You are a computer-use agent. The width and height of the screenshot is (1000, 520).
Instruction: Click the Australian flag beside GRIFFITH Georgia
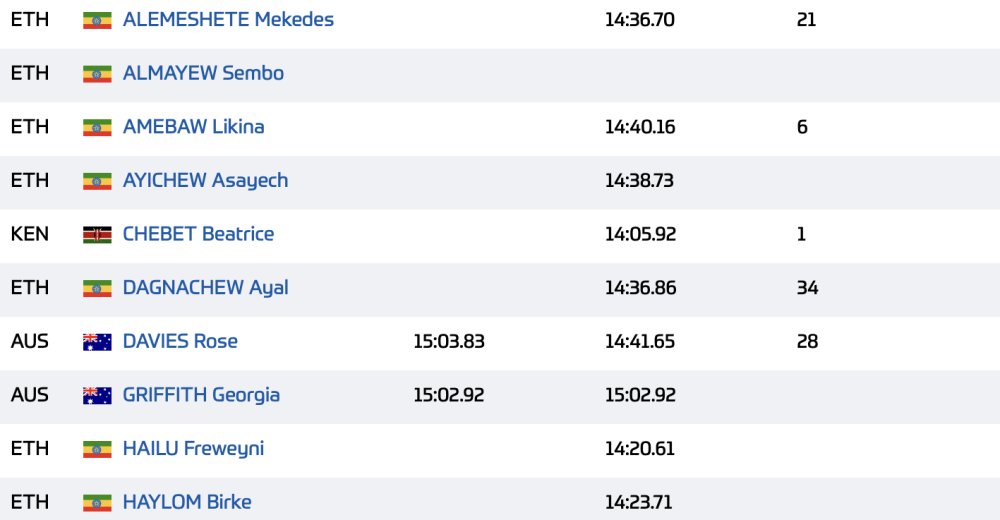[97, 396]
